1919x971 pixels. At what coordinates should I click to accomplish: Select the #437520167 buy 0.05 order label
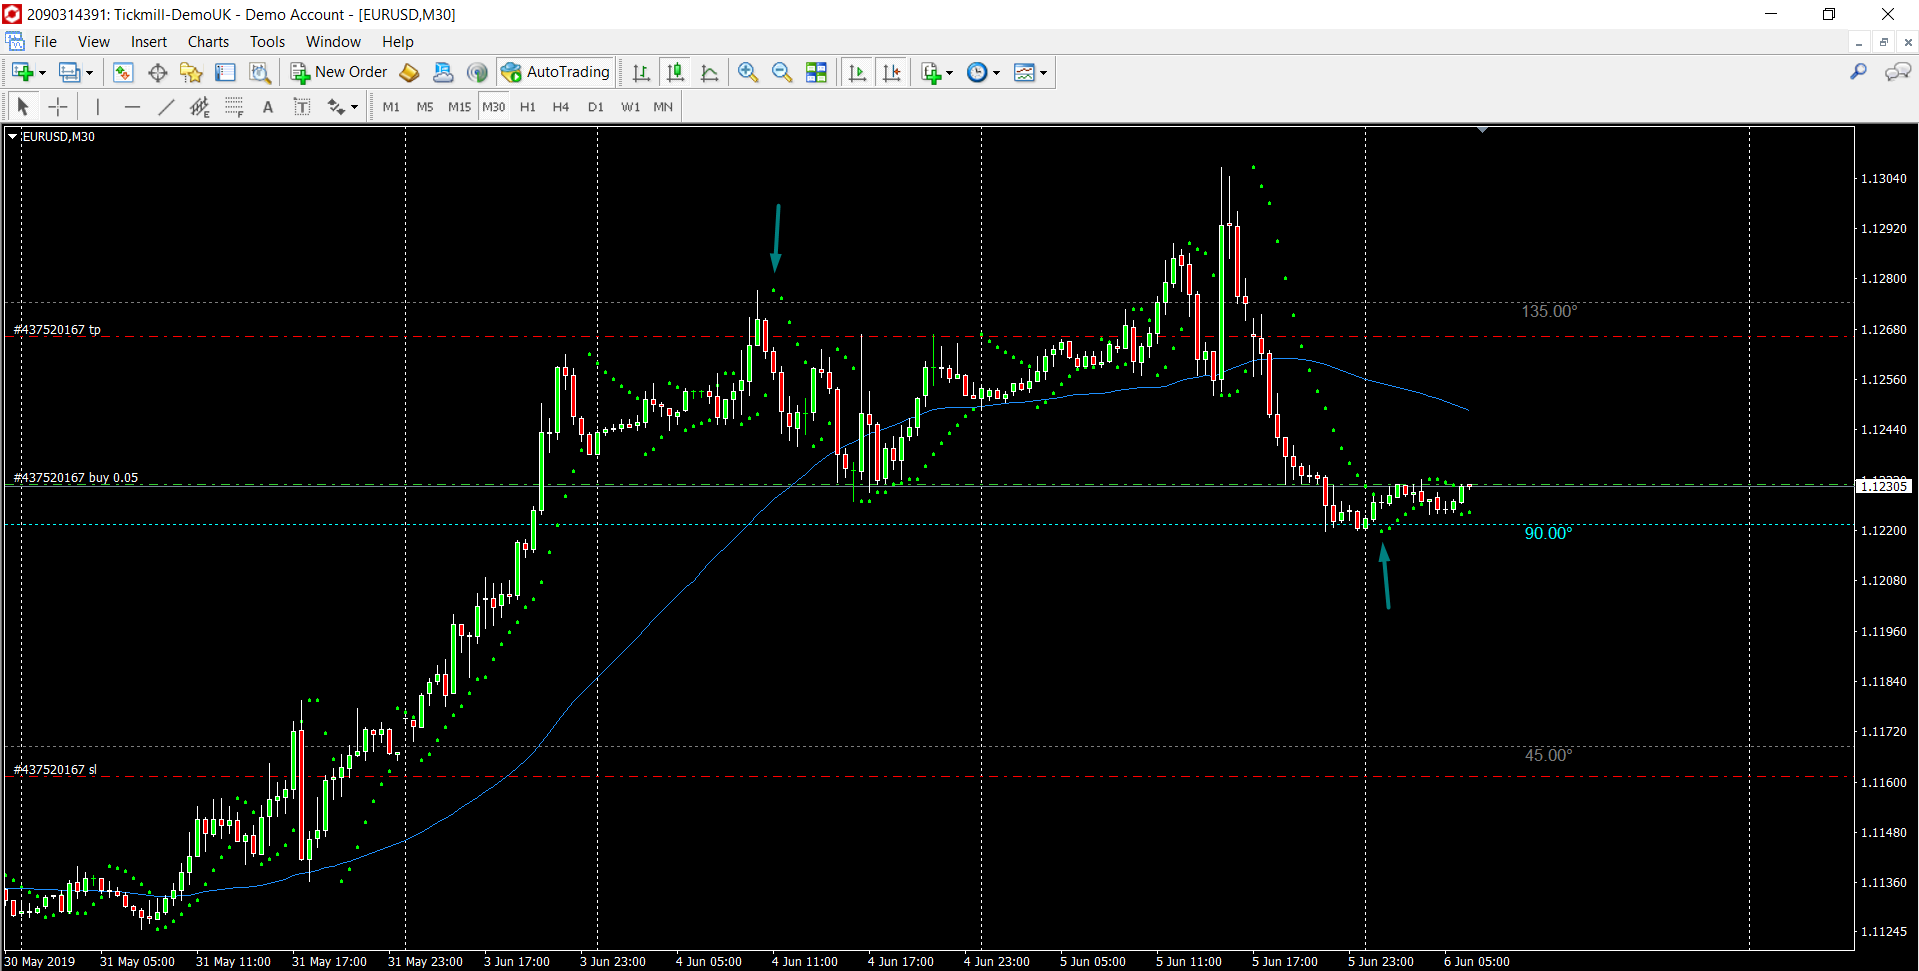(x=76, y=477)
